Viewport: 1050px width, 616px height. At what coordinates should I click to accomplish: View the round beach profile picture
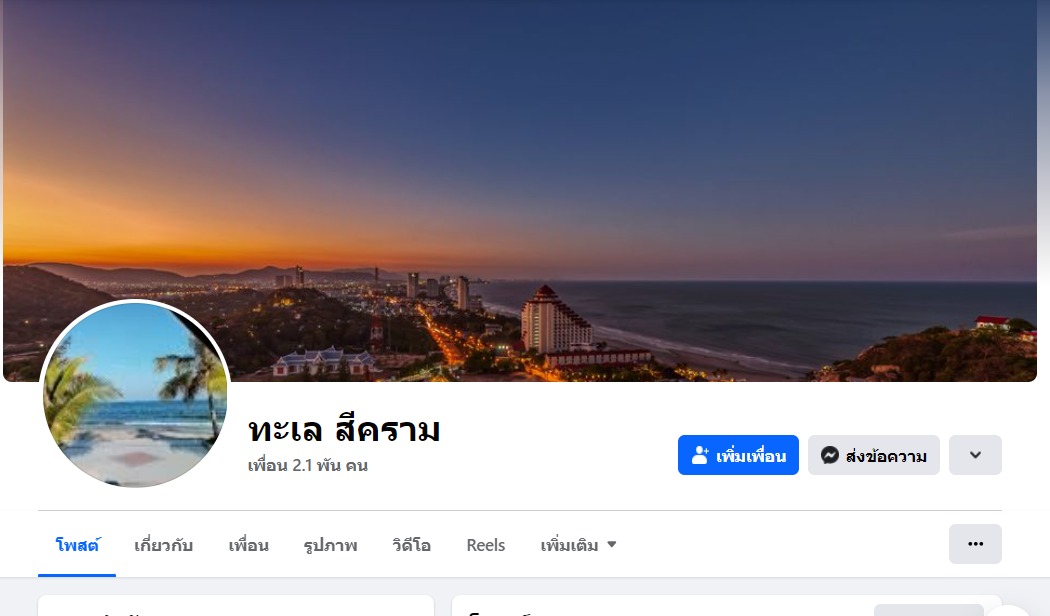click(135, 394)
